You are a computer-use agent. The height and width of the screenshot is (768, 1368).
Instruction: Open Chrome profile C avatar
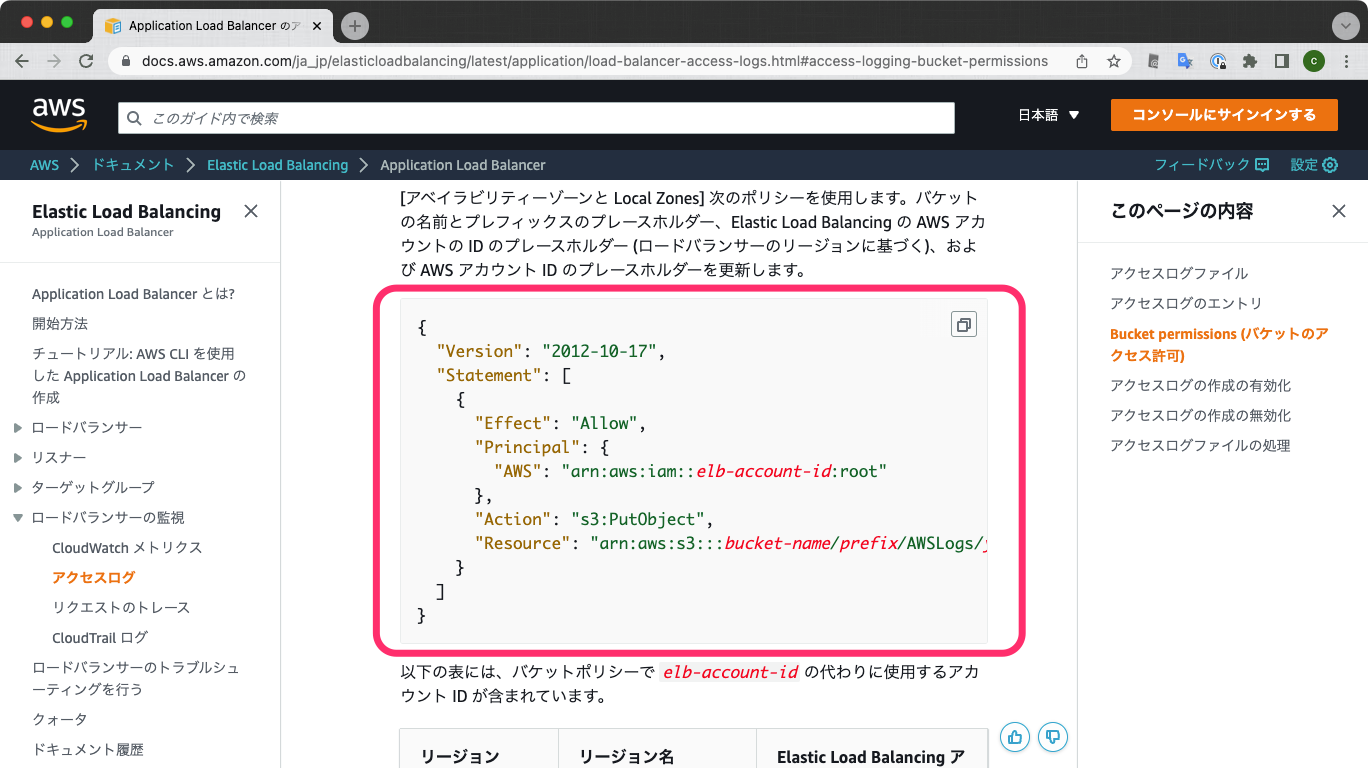[x=1314, y=61]
